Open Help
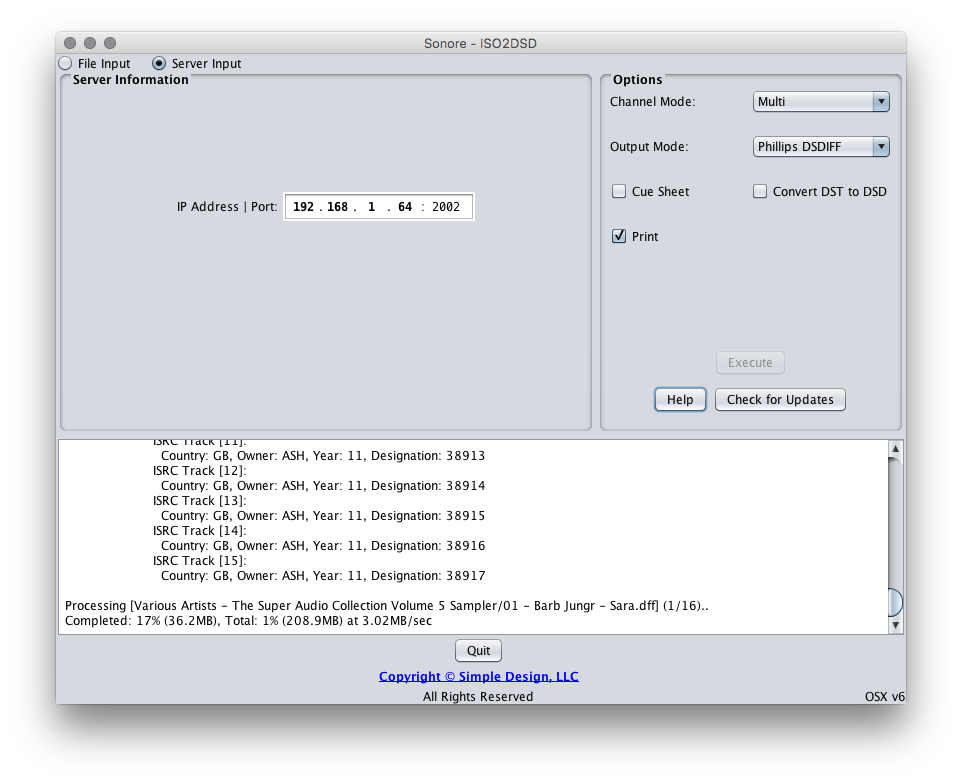This screenshot has width=962, height=784. tap(680, 399)
